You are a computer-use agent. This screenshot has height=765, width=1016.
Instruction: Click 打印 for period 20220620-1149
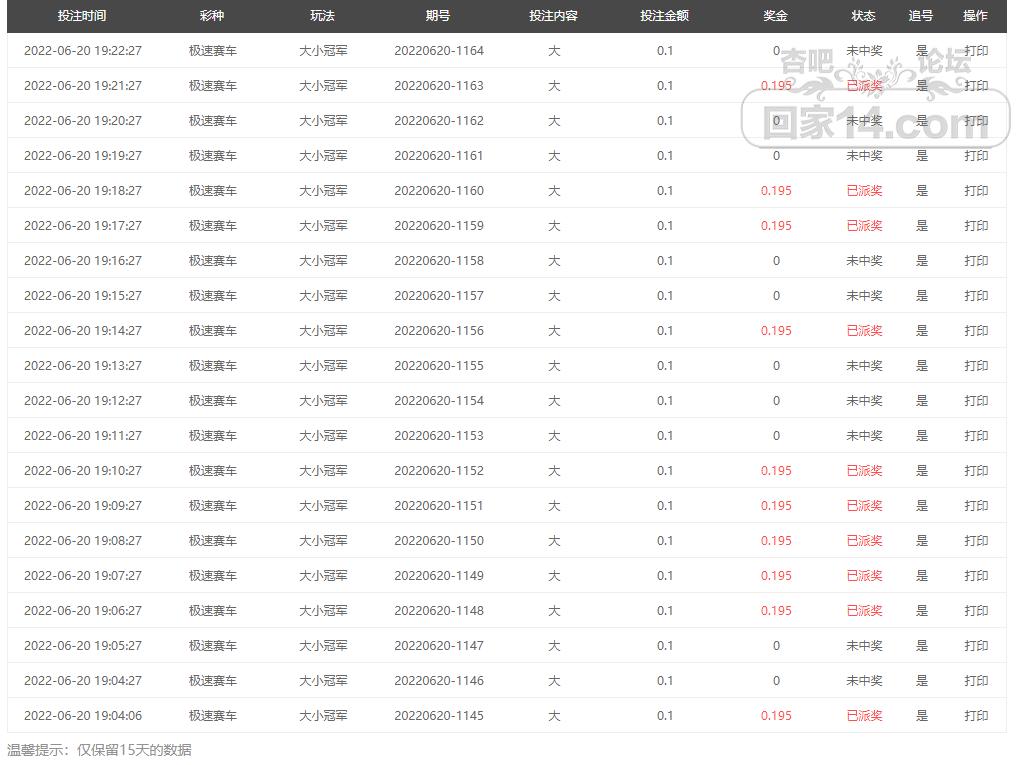click(x=976, y=575)
